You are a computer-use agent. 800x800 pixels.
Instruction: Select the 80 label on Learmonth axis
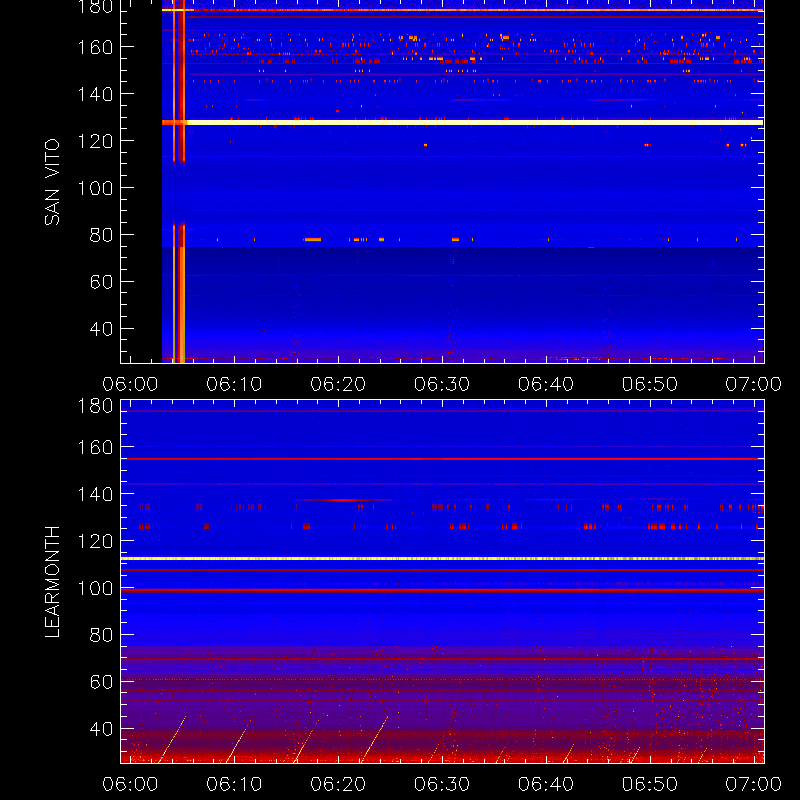point(101,635)
